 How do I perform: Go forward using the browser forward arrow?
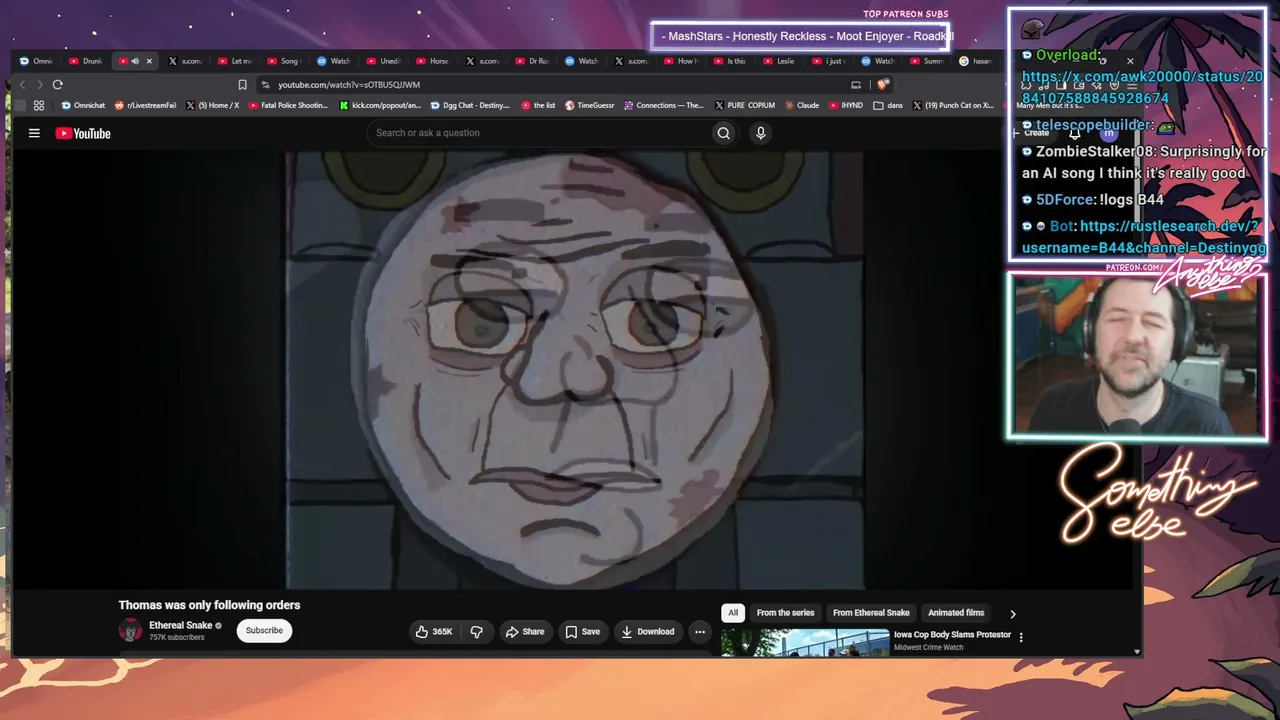pyautogui.click(x=40, y=85)
